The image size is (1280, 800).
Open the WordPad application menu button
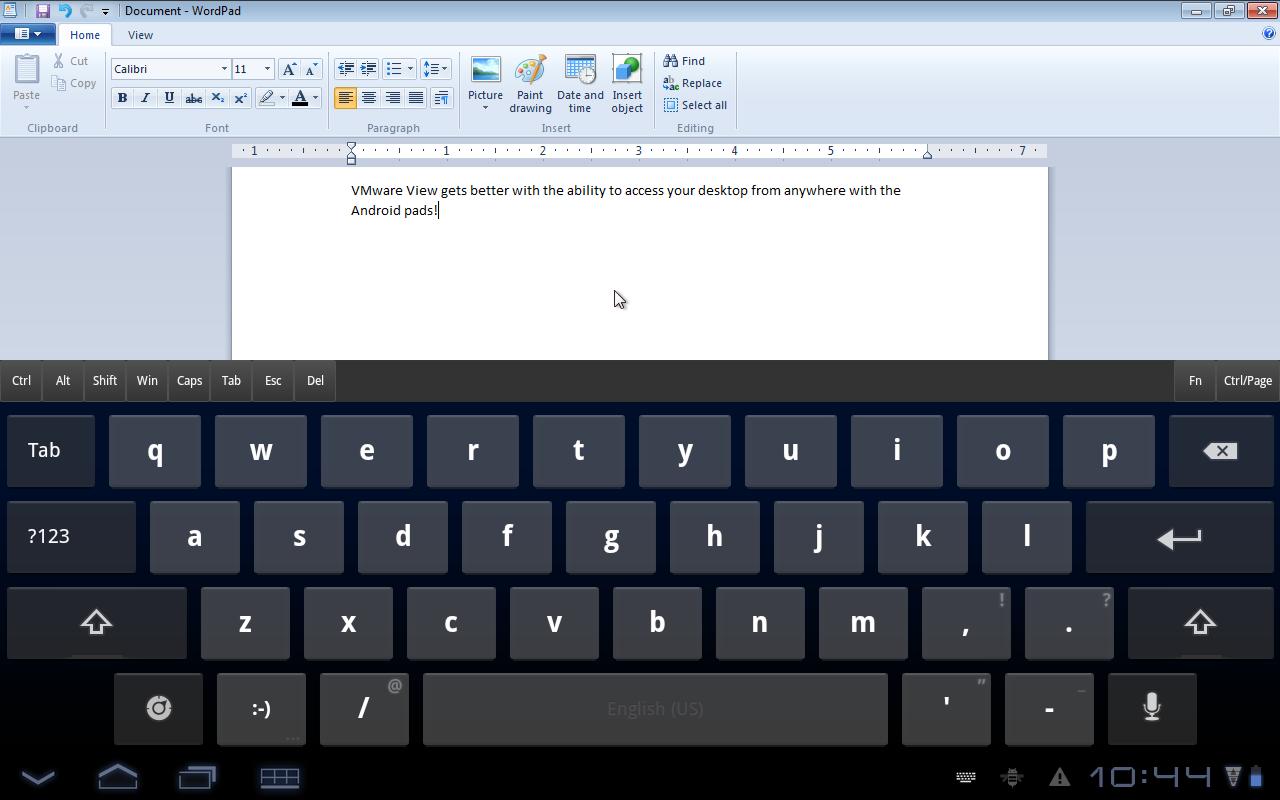click(28, 34)
